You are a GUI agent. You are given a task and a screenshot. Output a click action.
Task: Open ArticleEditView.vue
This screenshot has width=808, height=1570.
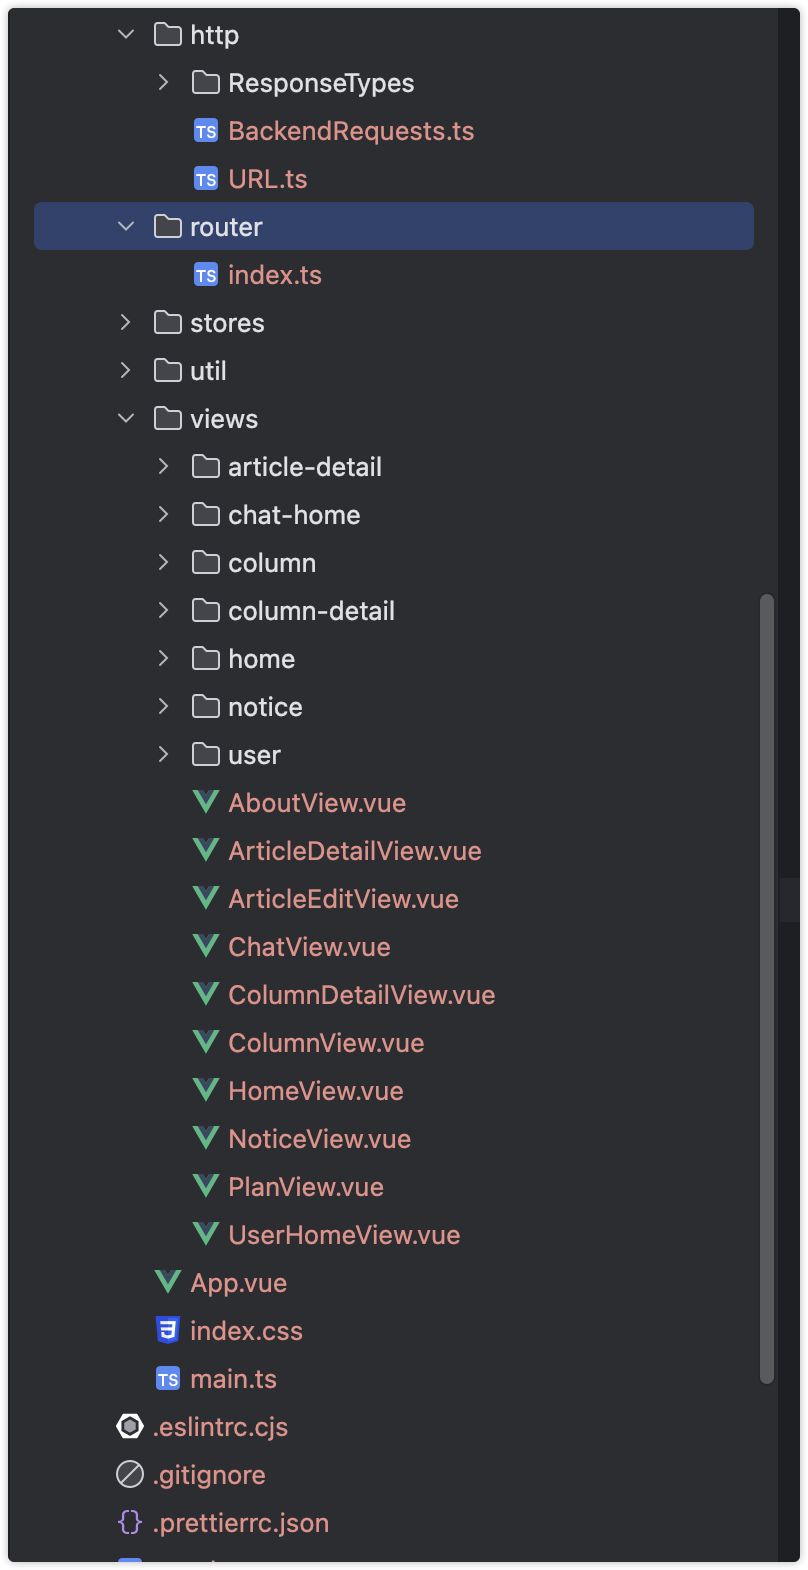coord(343,899)
